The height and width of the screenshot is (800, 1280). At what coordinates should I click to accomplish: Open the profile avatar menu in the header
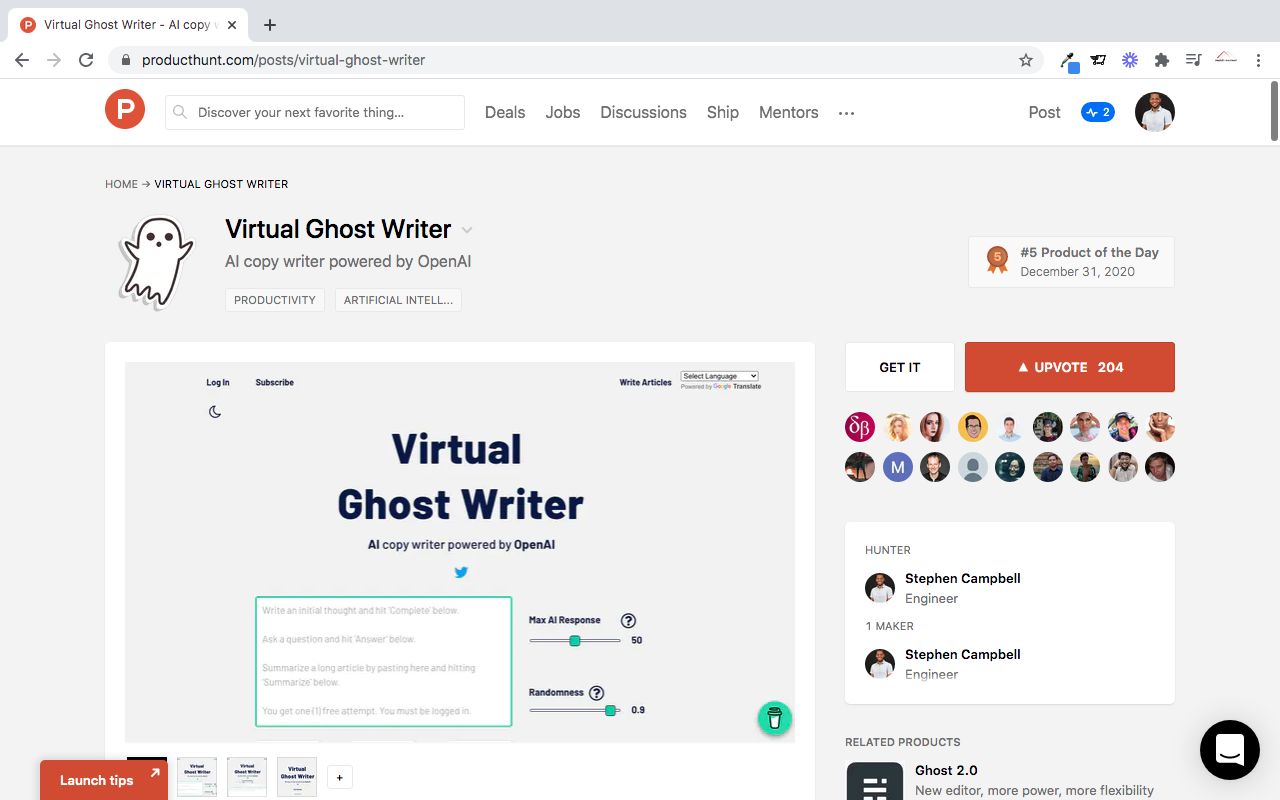click(1155, 112)
